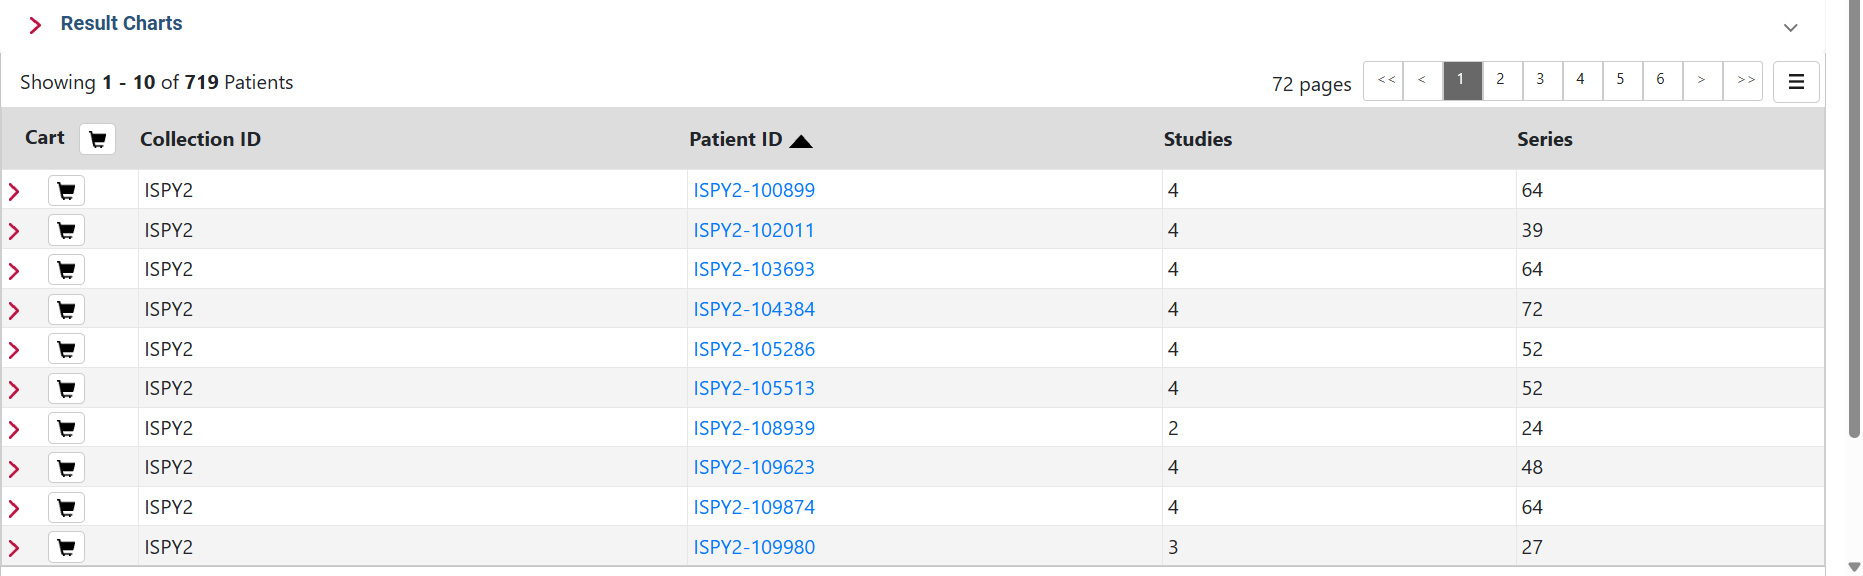Screen dimensions: 1863x576
Task: Expand row details for ISPY2-102011
Action: click(14, 231)
